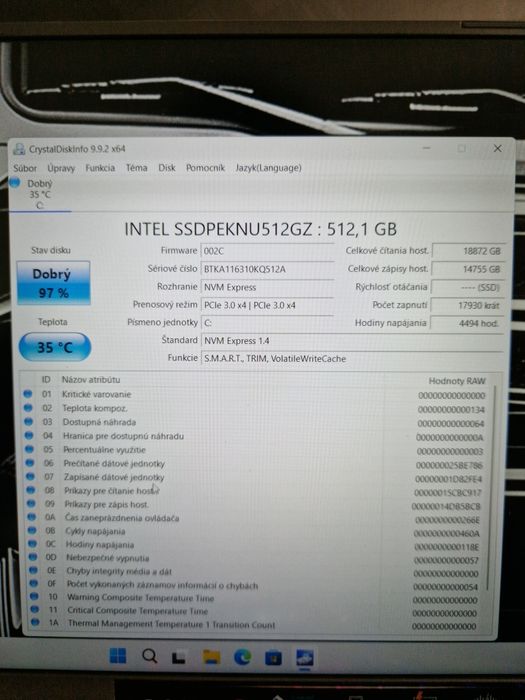Click total host reads value 18872 GB

[x=468, y=251]
